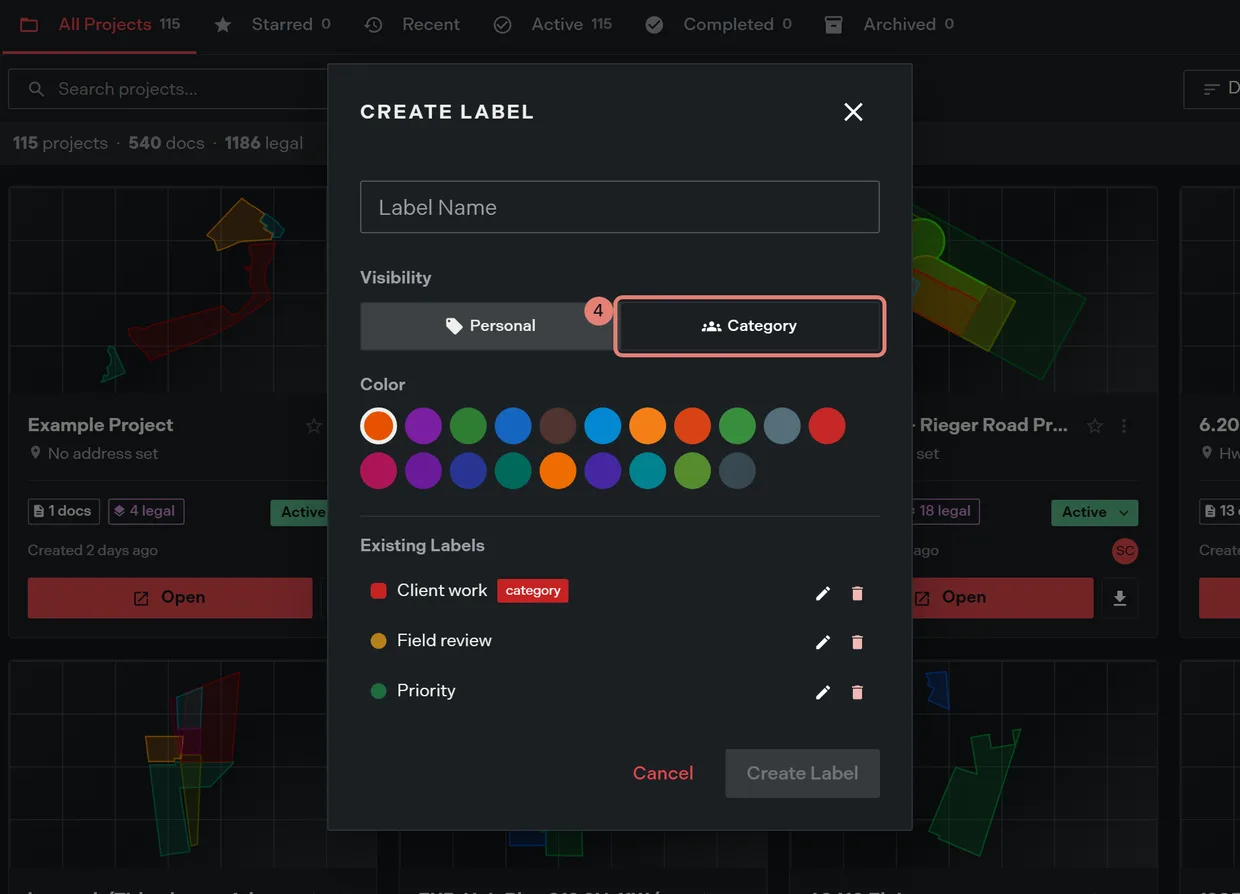Click the Client work label name
The height and width of the screenshot is (894, 1240).
click(x=442, y=590)
